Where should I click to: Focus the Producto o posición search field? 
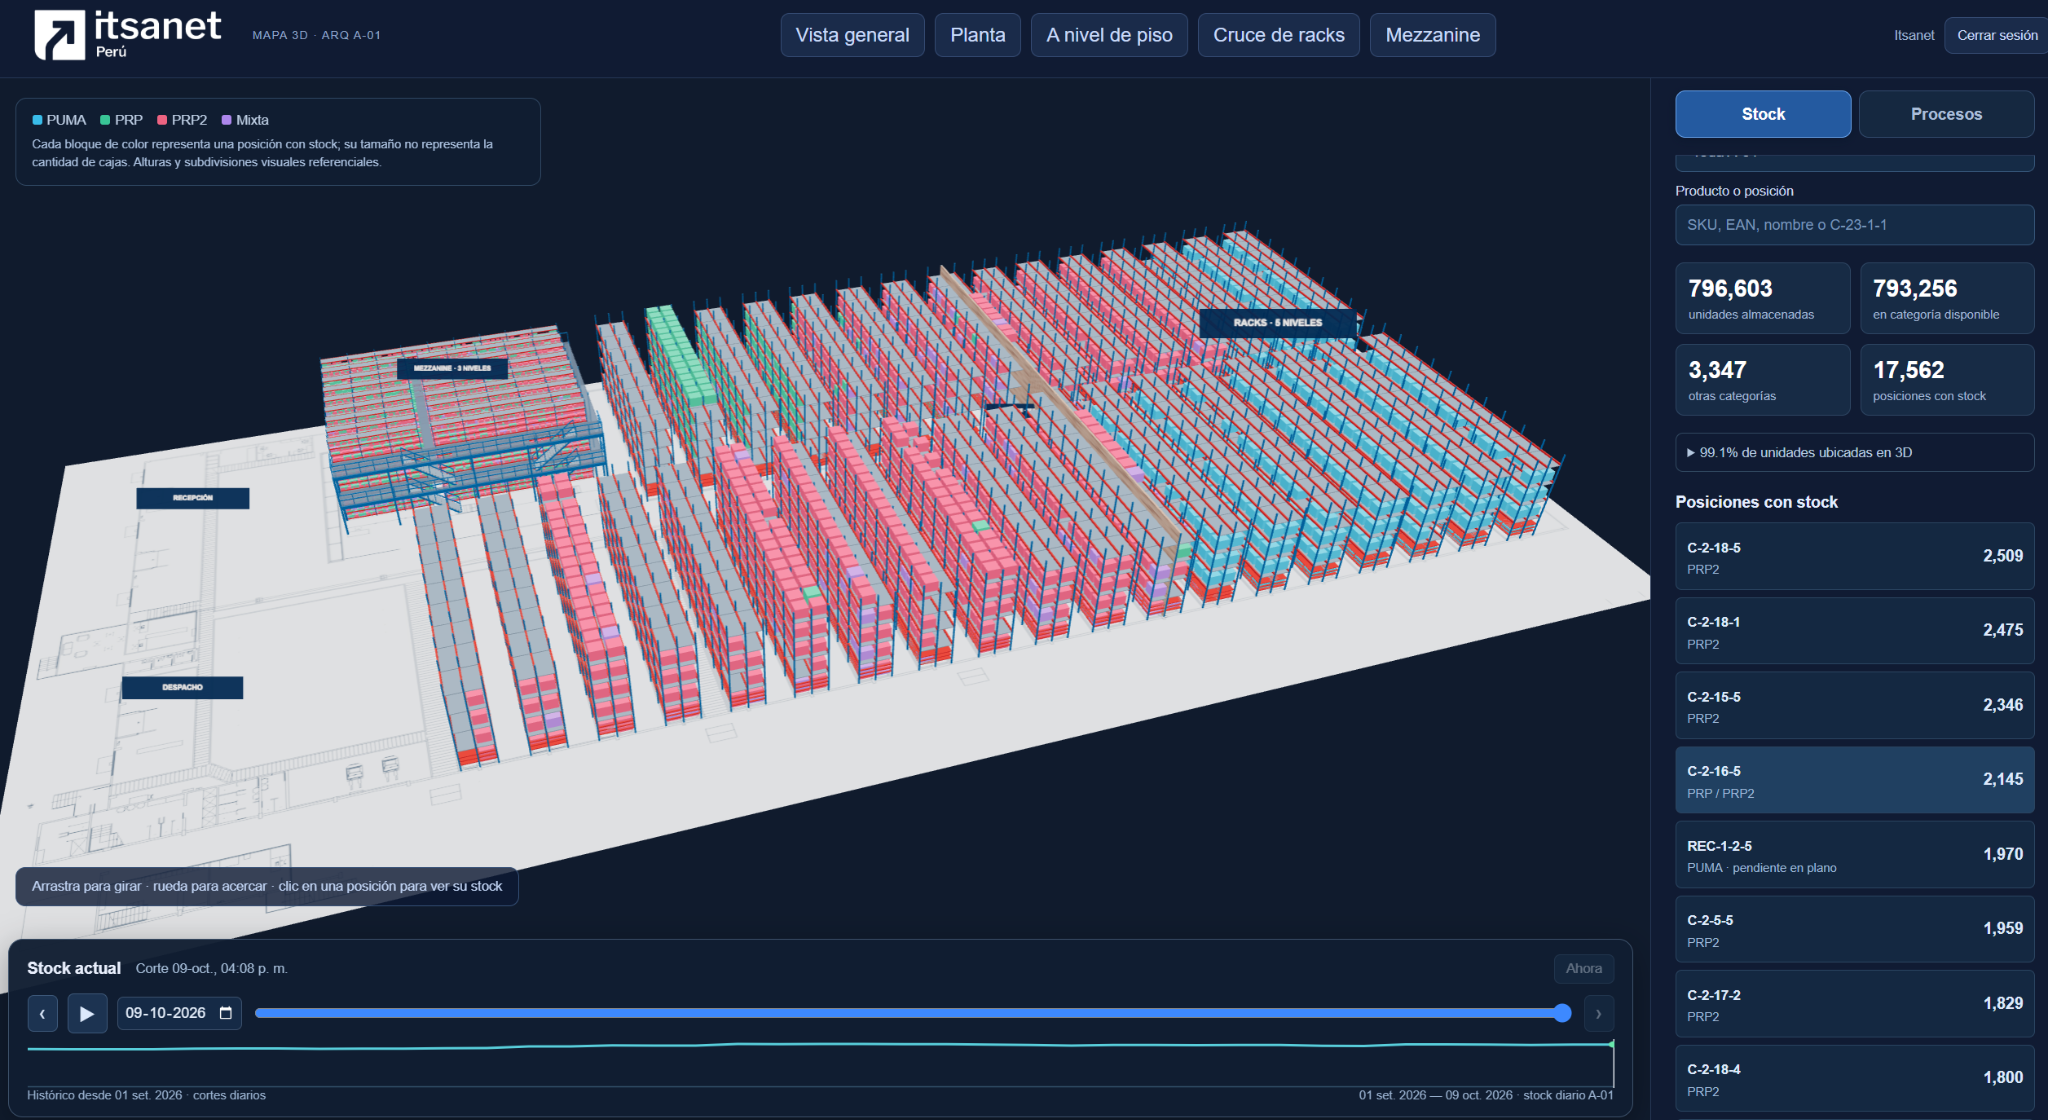[x=1854, y=225]
